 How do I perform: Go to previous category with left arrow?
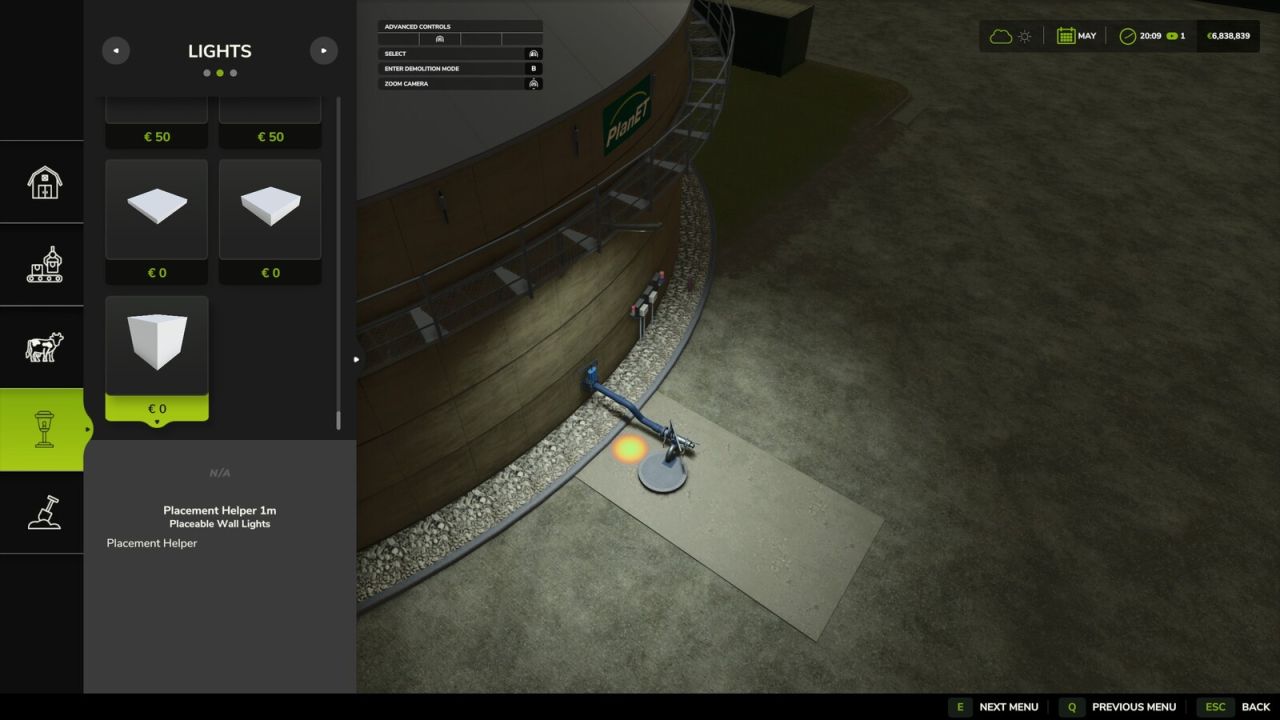pyautogui.click(x=116, y=51)
